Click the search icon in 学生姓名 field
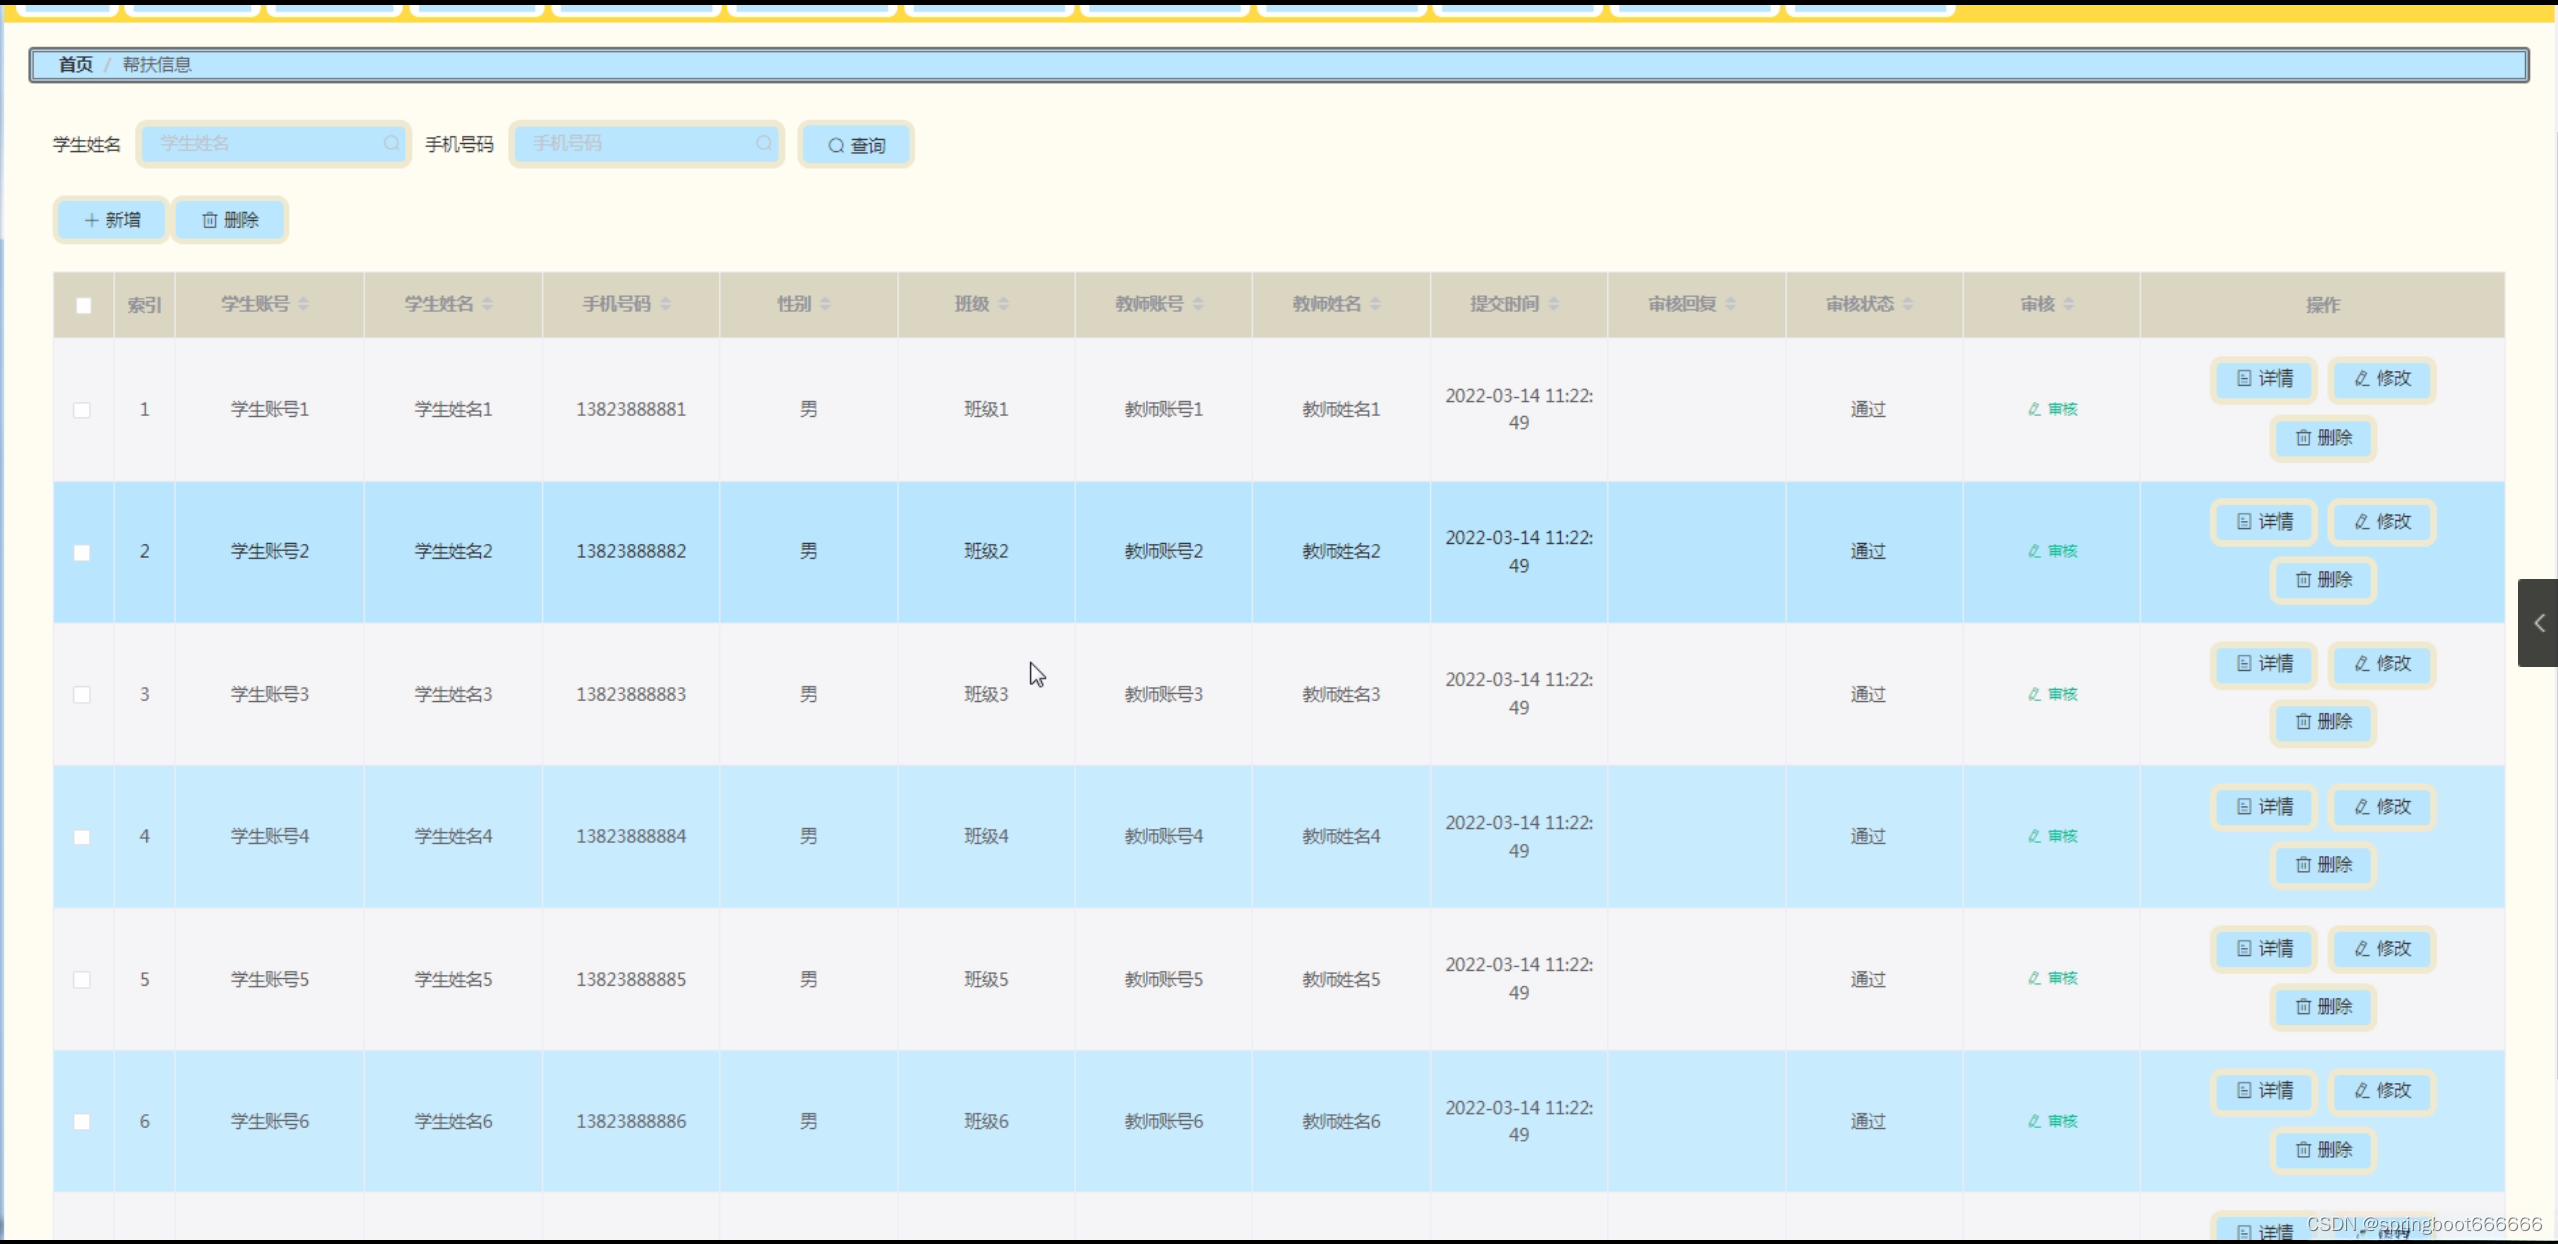 [391, 144]
